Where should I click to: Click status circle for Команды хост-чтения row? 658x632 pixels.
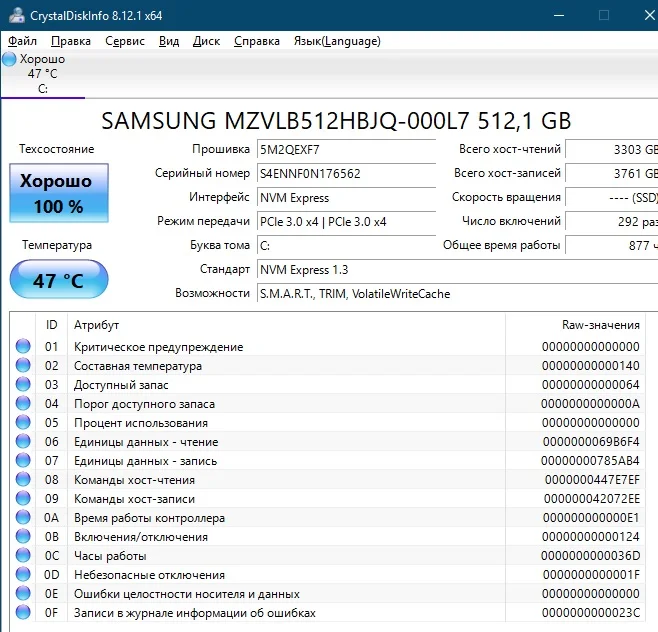coord(23,479)
